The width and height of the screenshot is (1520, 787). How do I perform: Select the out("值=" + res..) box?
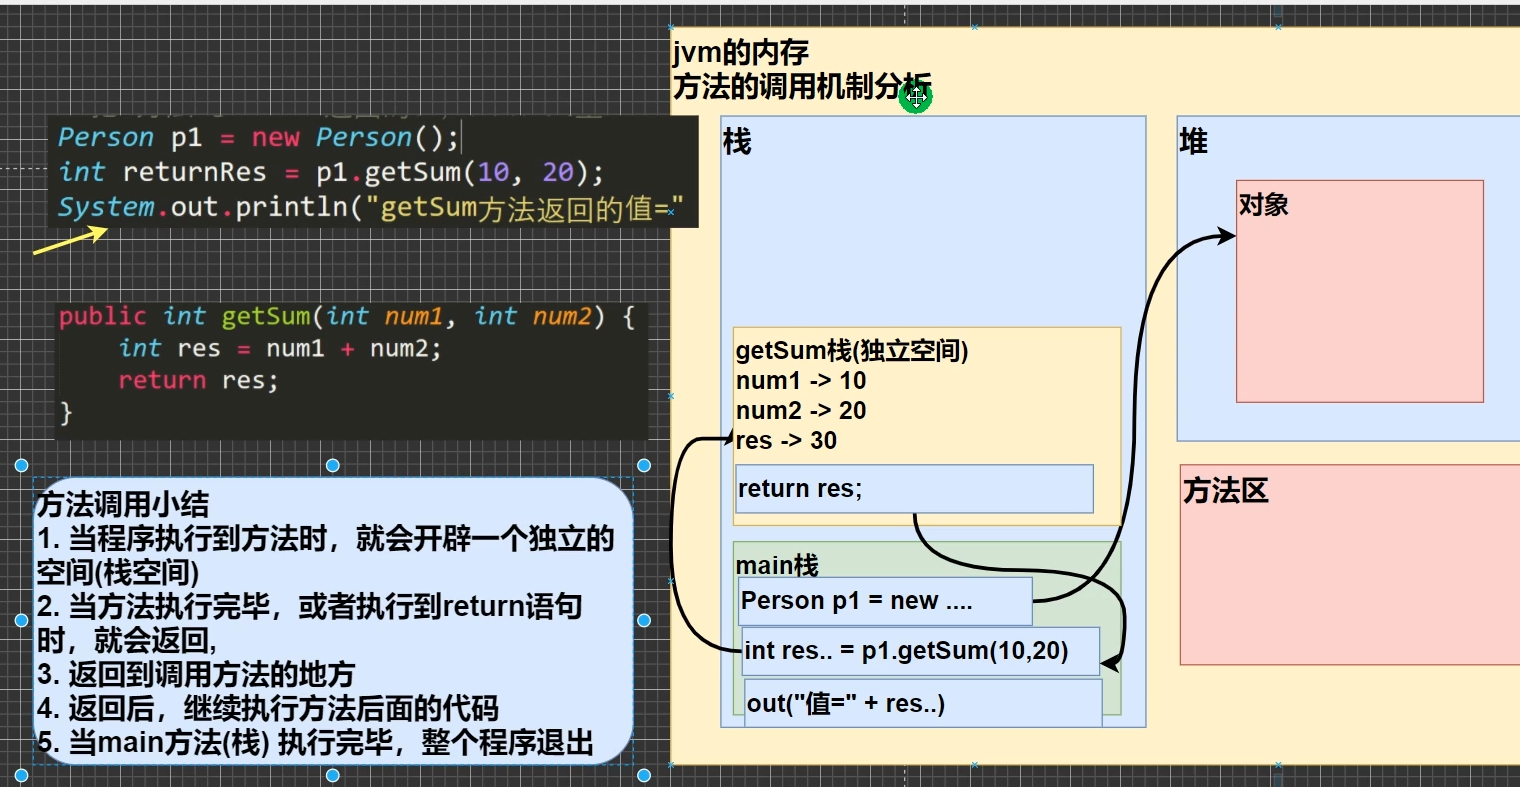(x=923, y=703)
